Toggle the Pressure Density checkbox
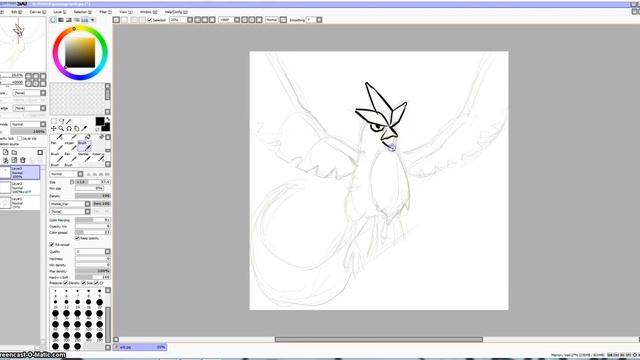The width and height of the screenshot is (640, 360). [65, 283]
